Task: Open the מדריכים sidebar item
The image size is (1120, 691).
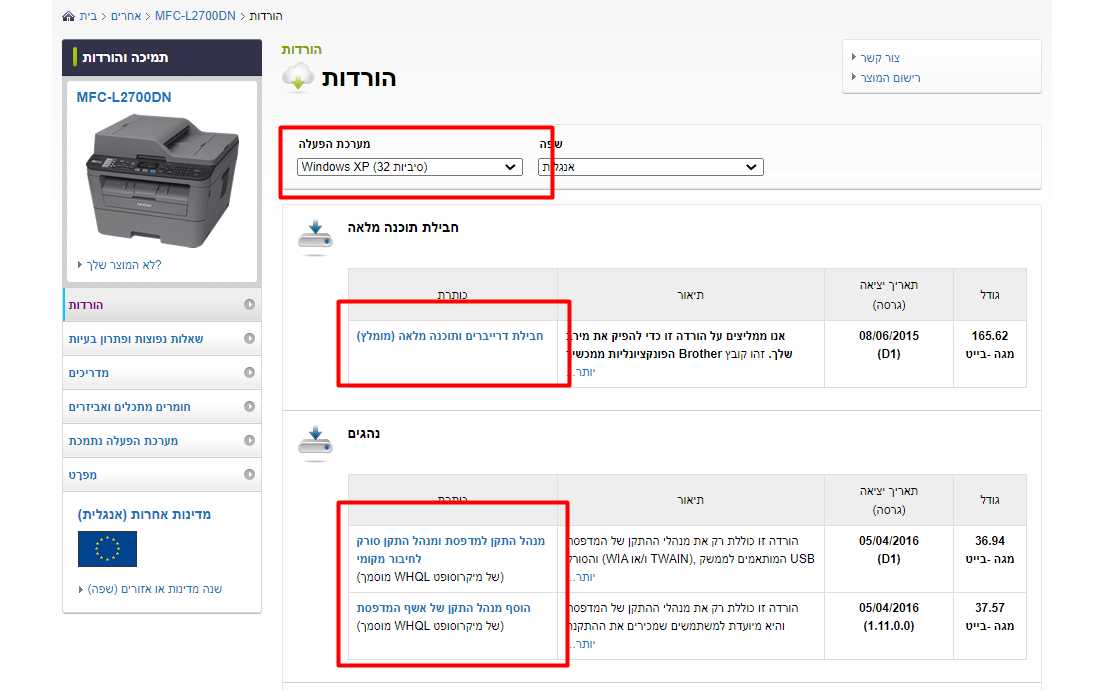Action: point(162,372)
